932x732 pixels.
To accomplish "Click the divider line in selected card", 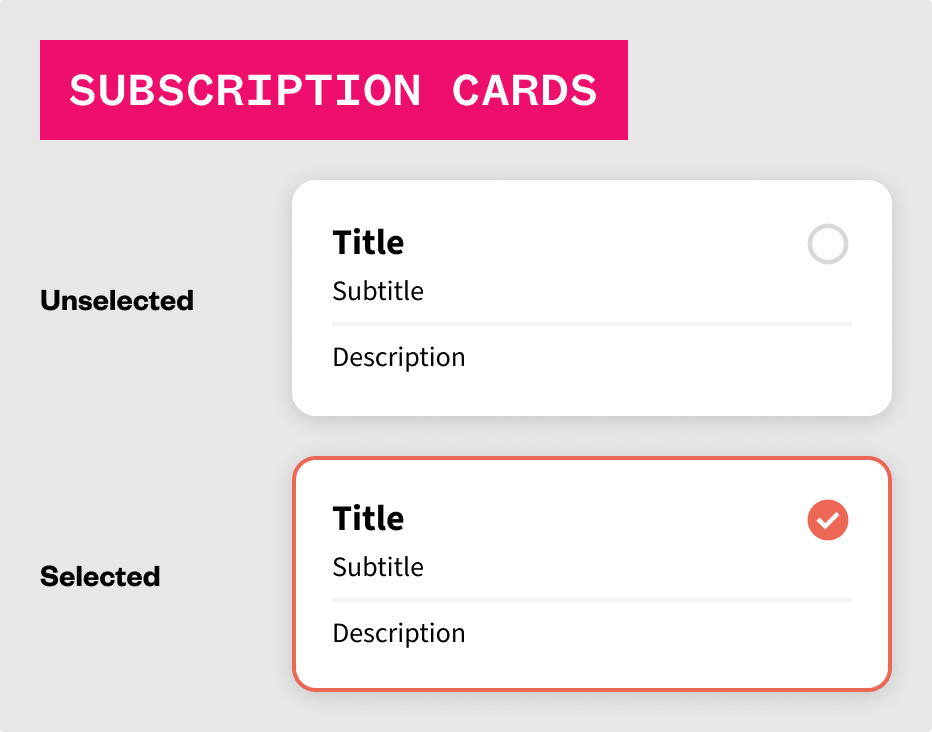I will (x=592, y=600).
